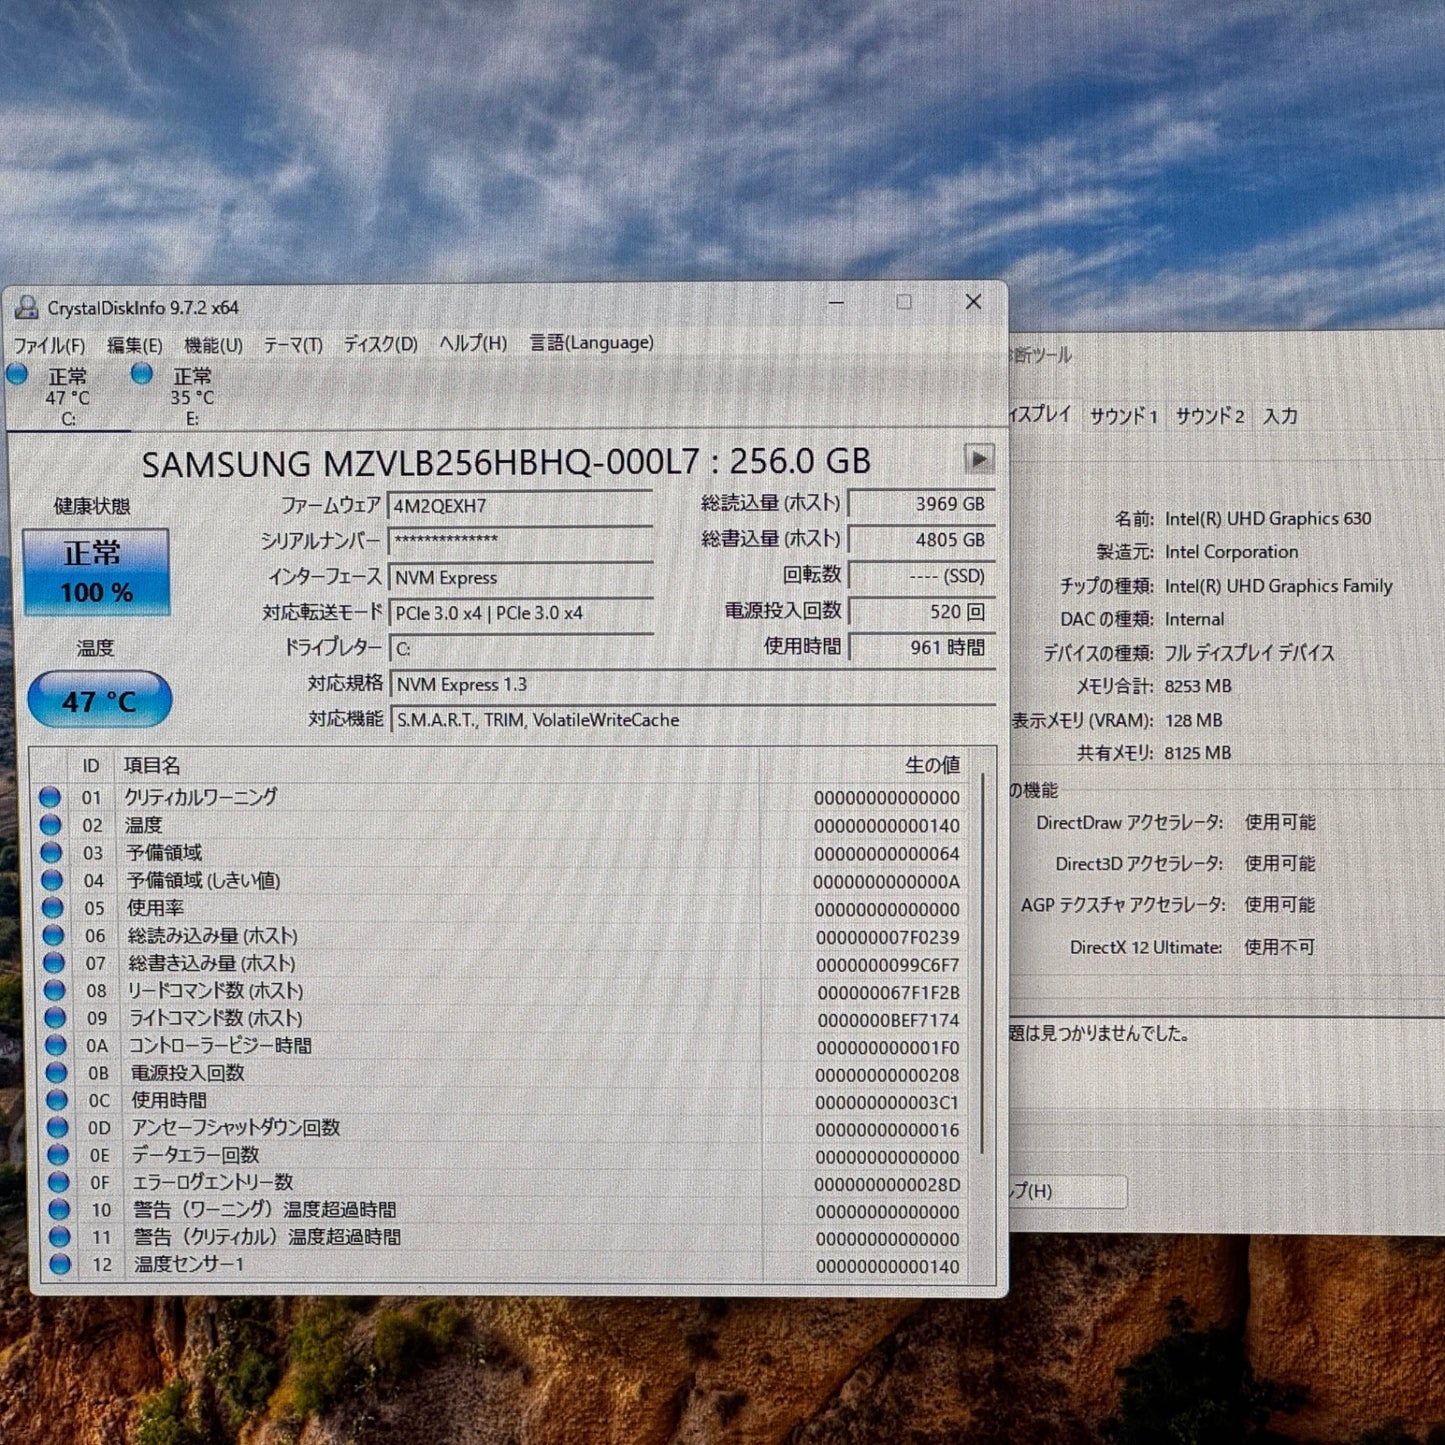The image size is (1445, 1445).
Task: Open the ディスク(D) menu
Action: pos(380,344)
